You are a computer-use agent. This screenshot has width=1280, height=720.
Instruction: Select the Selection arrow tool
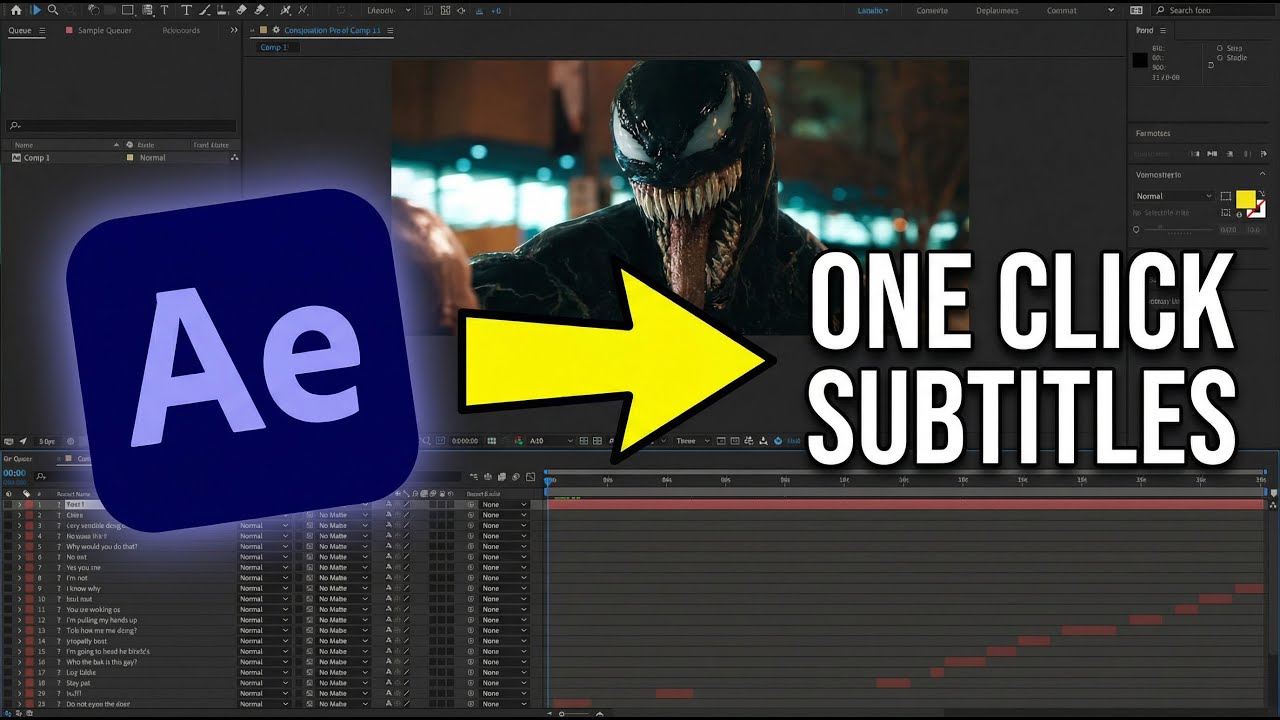[x=36, y=10]
